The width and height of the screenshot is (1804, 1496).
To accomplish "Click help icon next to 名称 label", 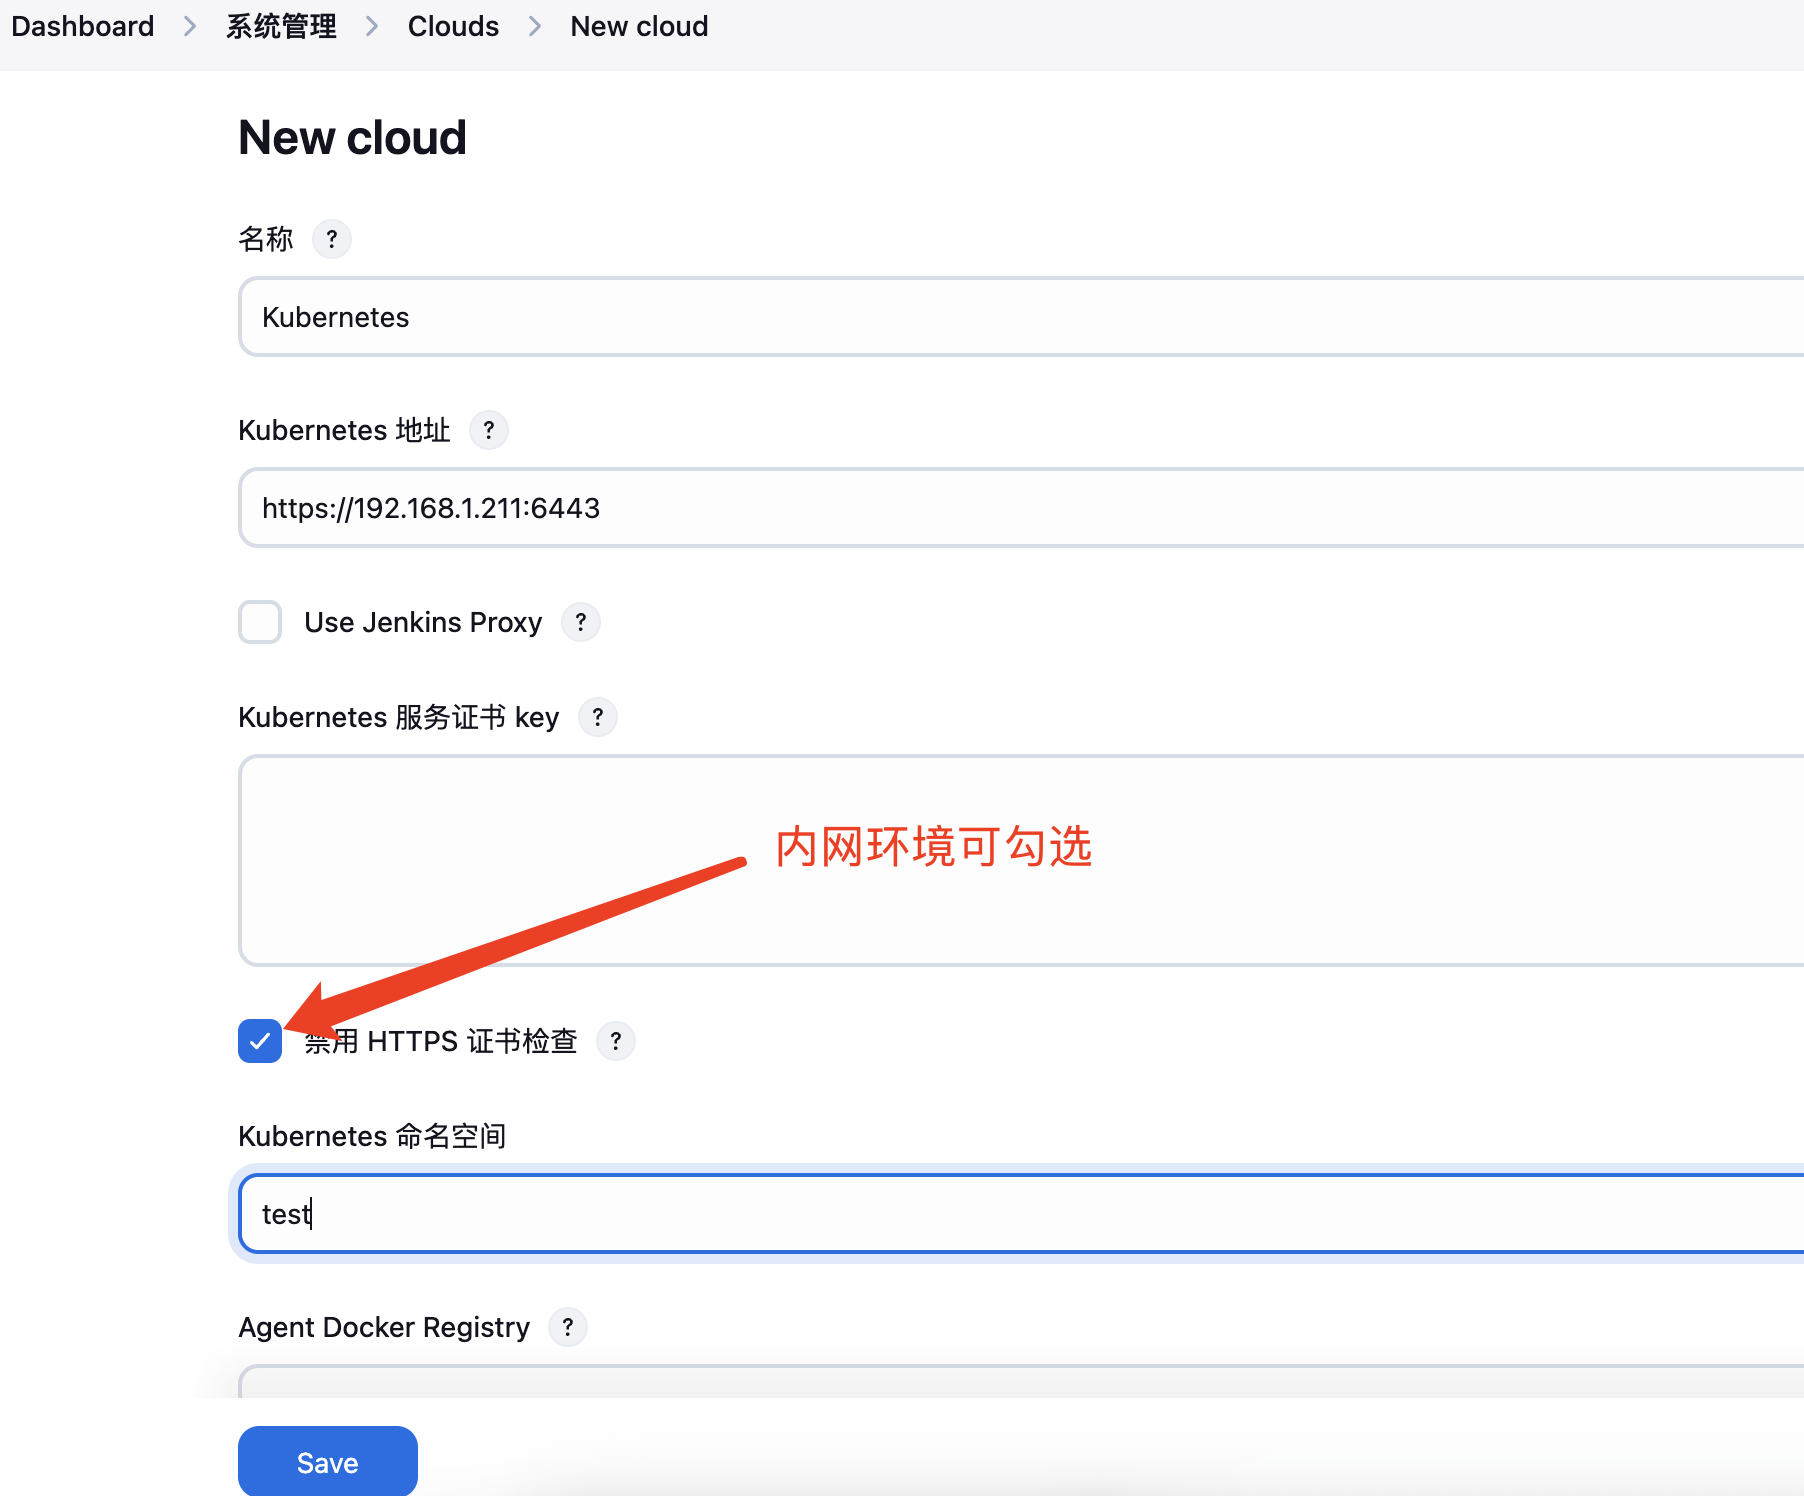I will point(332,239).
